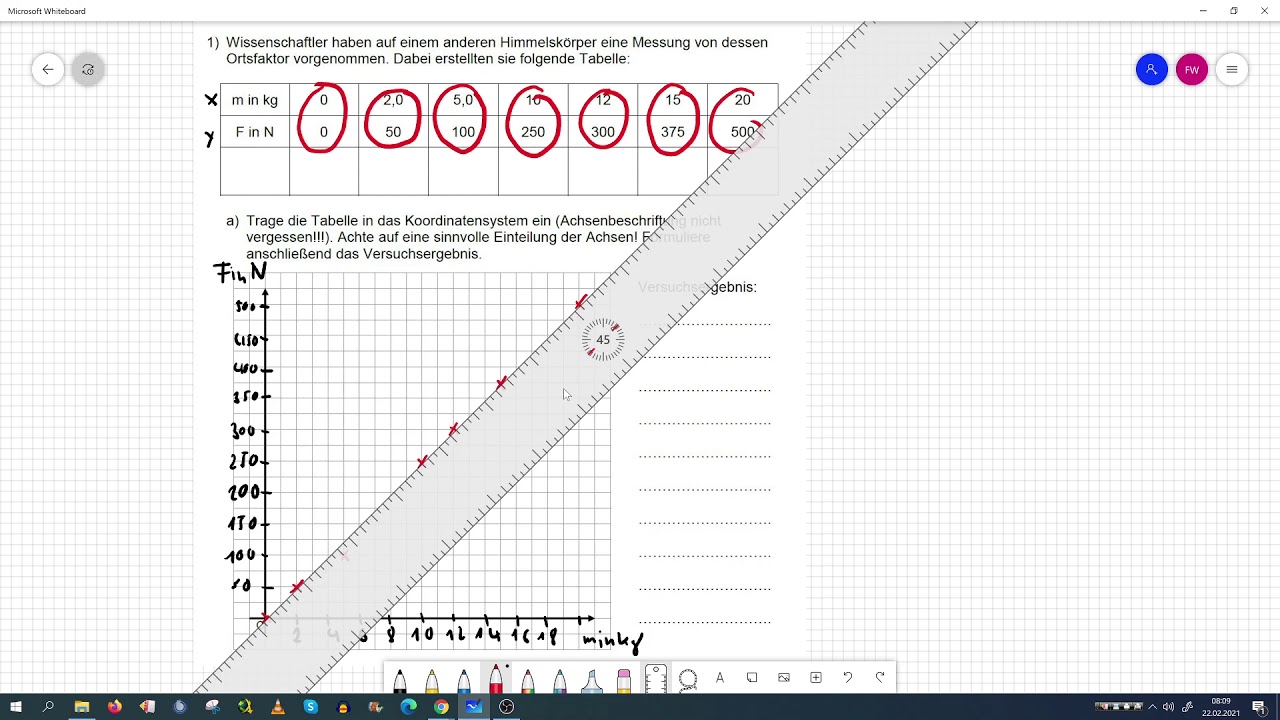The height and width of the screenshot is (720, 1280).
Task: Undo the last stroke
Action: 848,678
